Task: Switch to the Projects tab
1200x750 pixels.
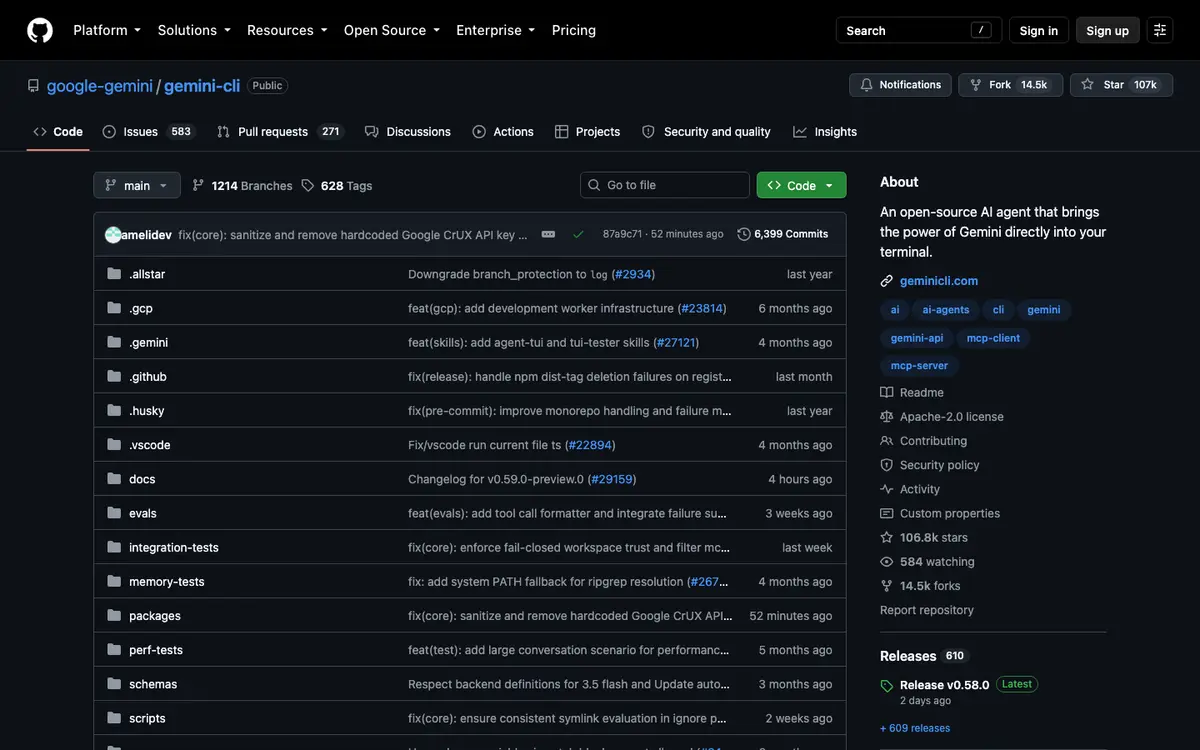Action: 588,132
